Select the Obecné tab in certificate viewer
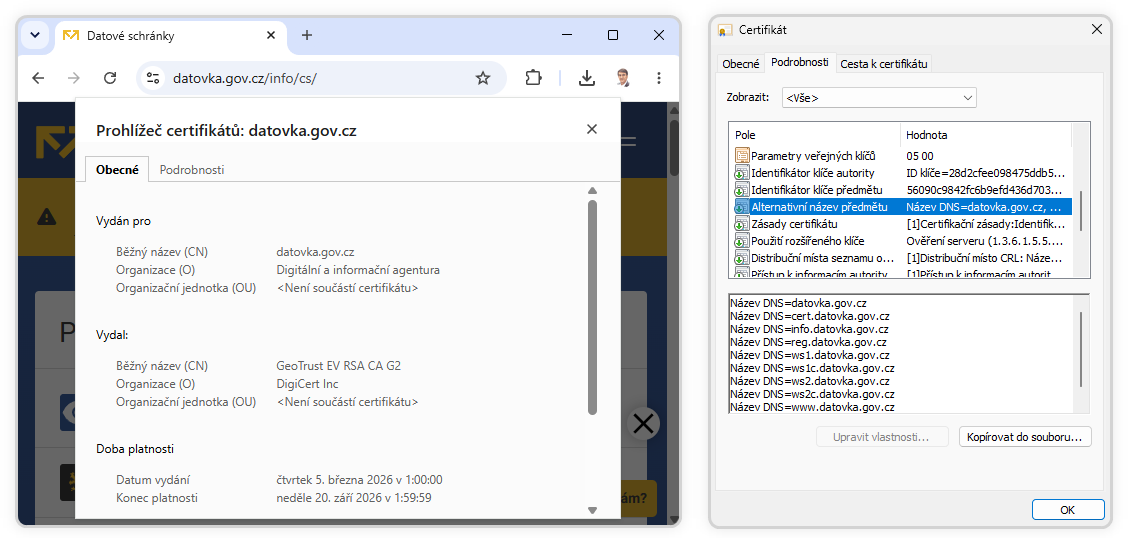The height and width of the screenshot is (538, 1128). (x=117, y=170)
